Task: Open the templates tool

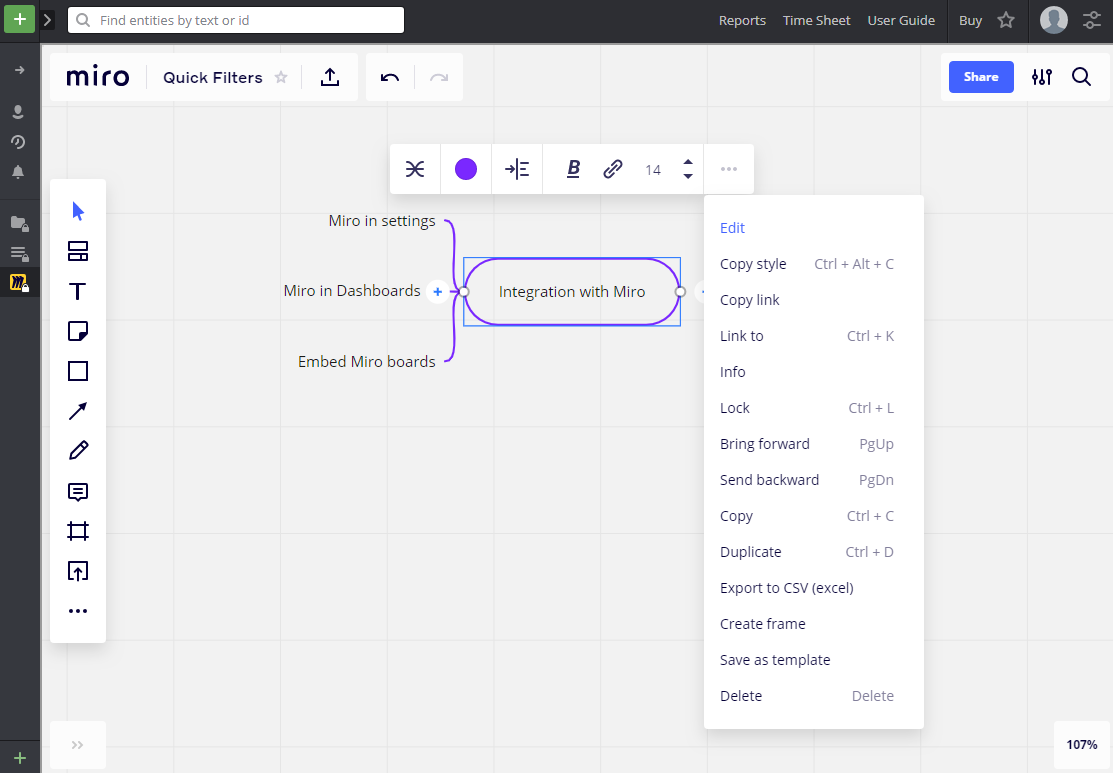Action: point(78,251)
